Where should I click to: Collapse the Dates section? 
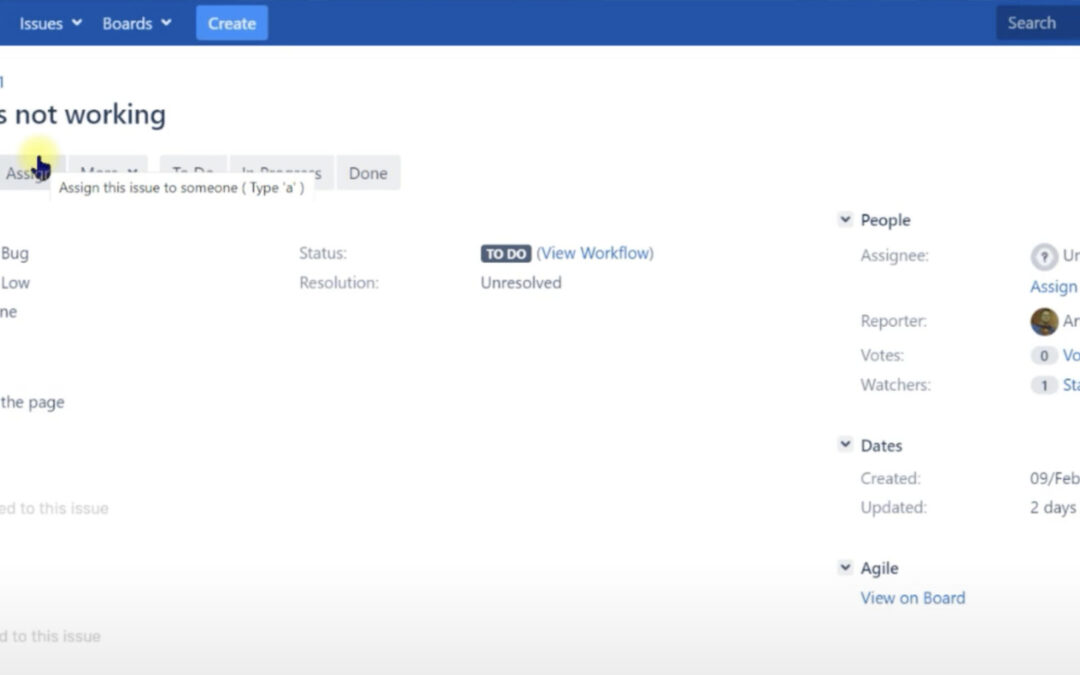point(846,446)
